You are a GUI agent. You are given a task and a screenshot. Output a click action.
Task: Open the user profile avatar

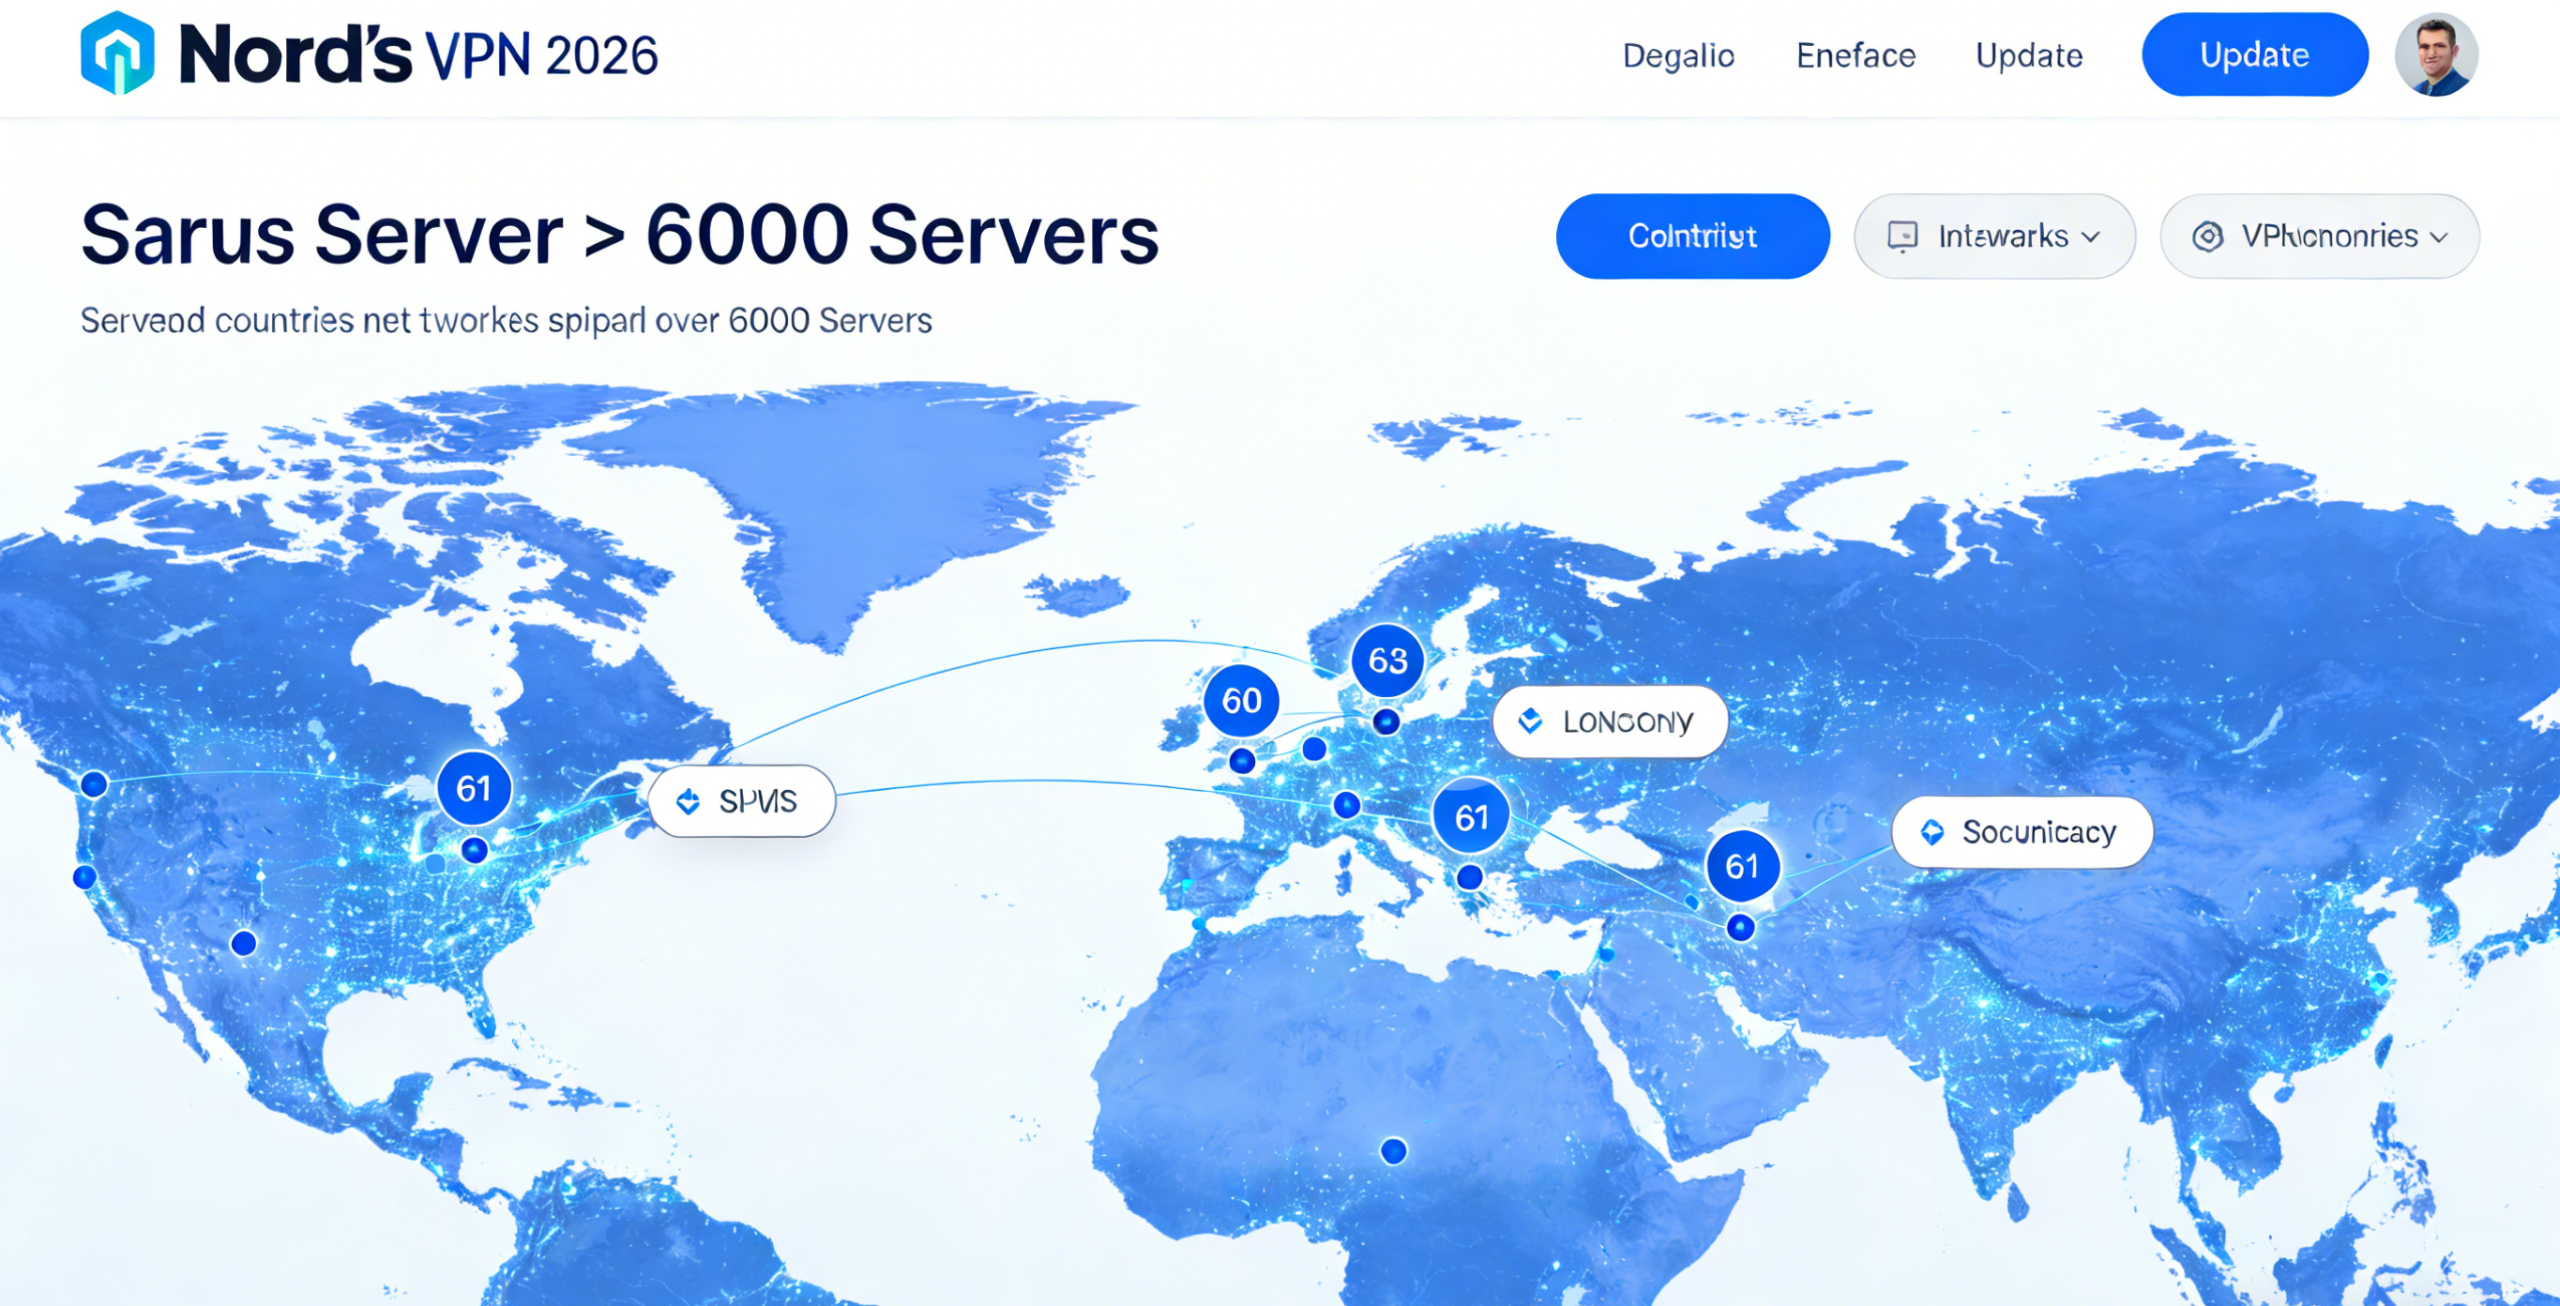2435,55
